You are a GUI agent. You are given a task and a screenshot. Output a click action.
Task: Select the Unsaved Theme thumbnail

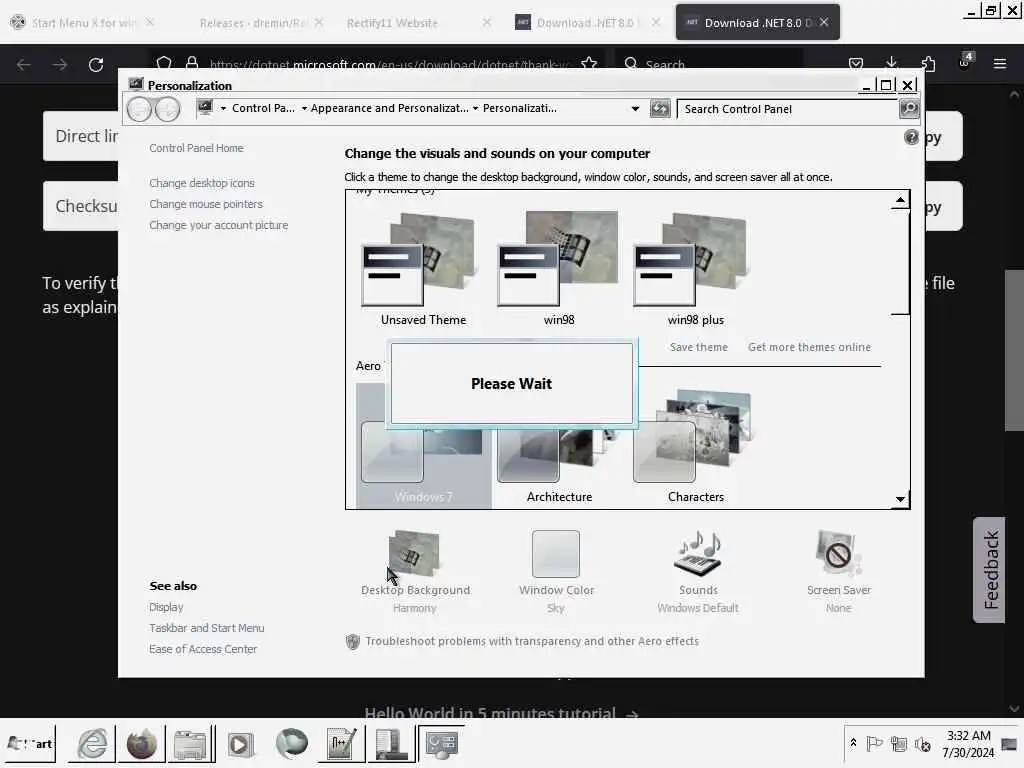pyautogui.click(x=423, y=270)
